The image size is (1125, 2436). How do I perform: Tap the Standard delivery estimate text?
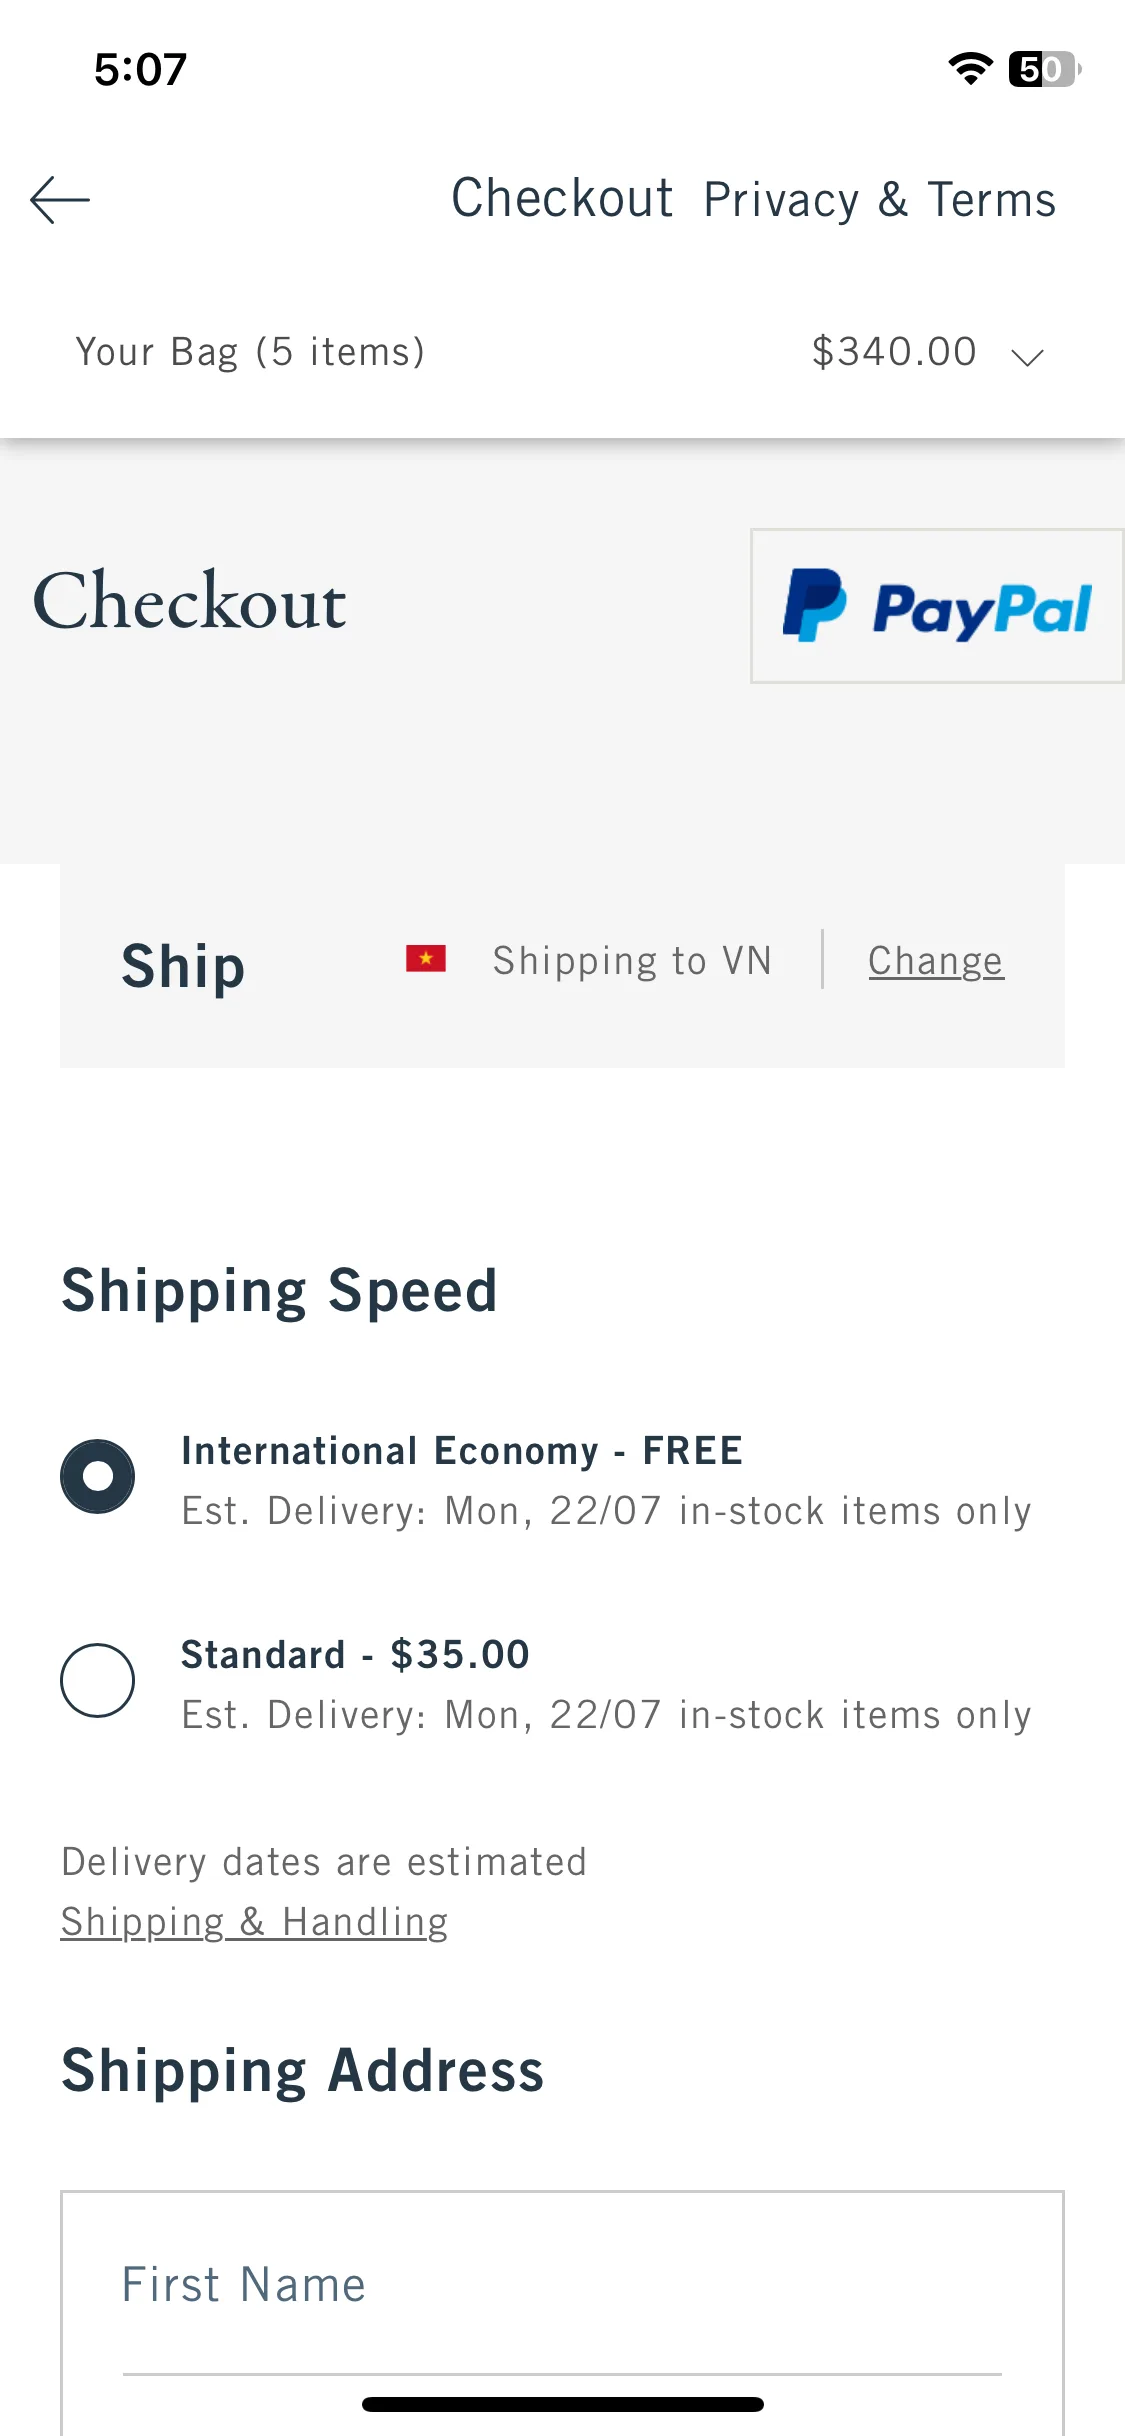606,1715
